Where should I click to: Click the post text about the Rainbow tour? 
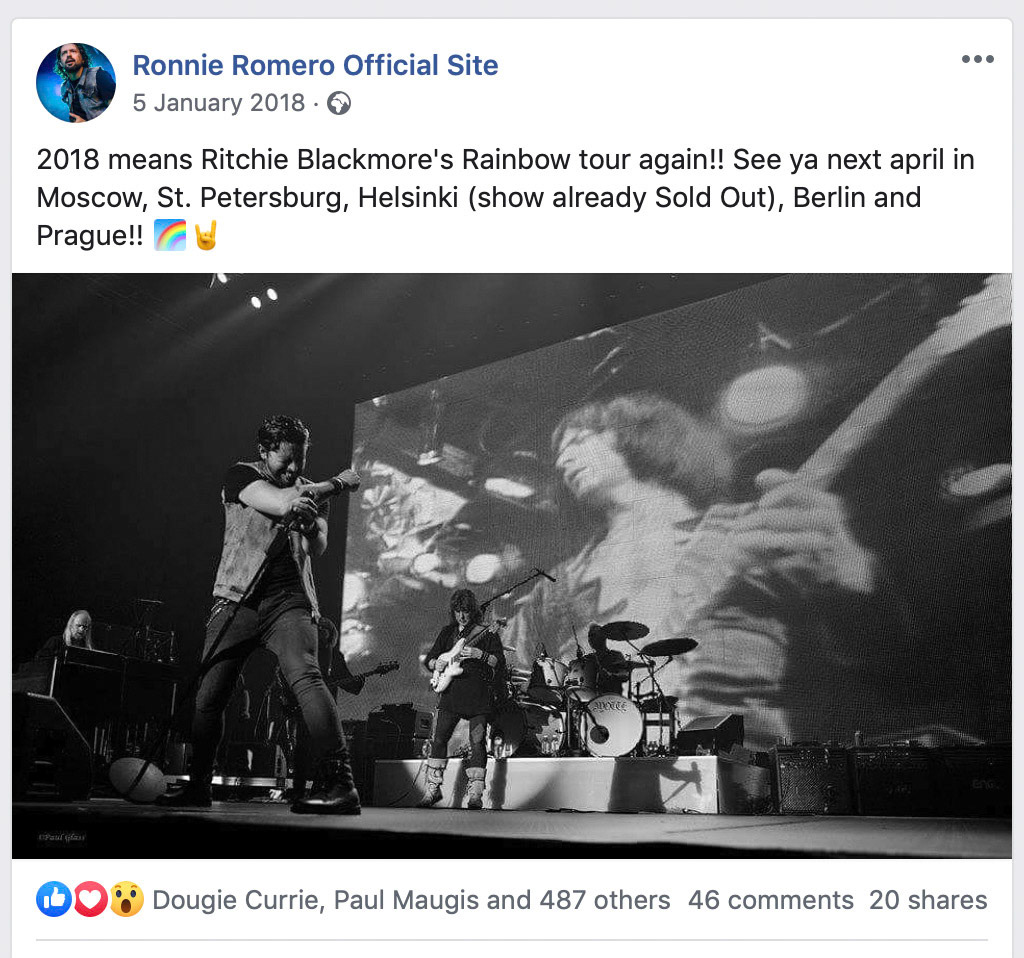point(505,197)
